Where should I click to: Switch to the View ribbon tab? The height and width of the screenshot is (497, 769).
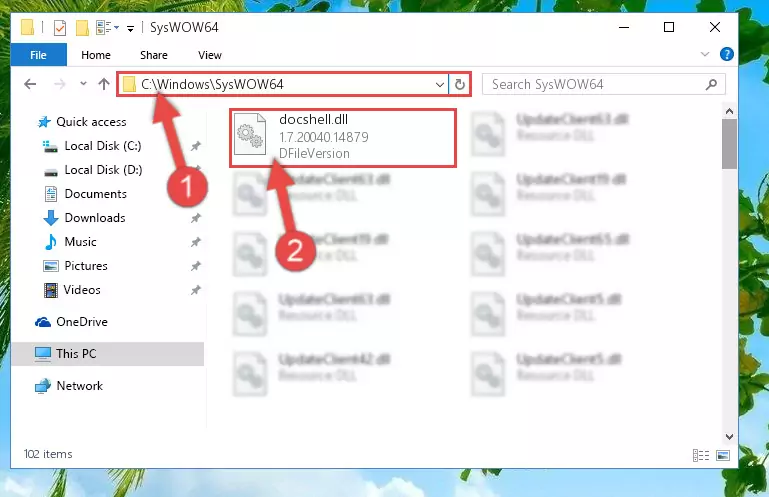[209, 55]
